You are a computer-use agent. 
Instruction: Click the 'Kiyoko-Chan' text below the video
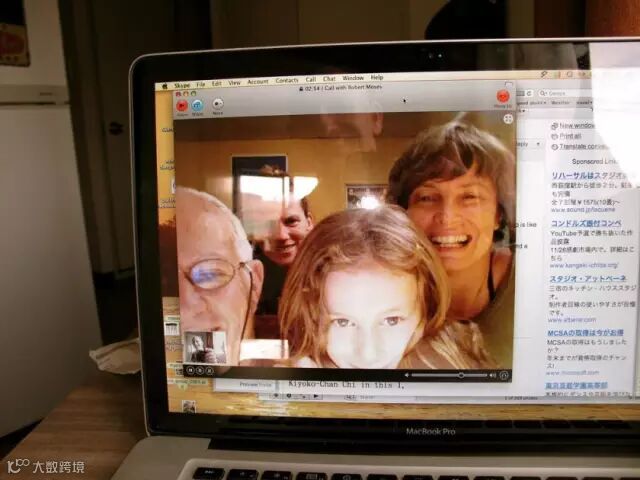[313, 384]
